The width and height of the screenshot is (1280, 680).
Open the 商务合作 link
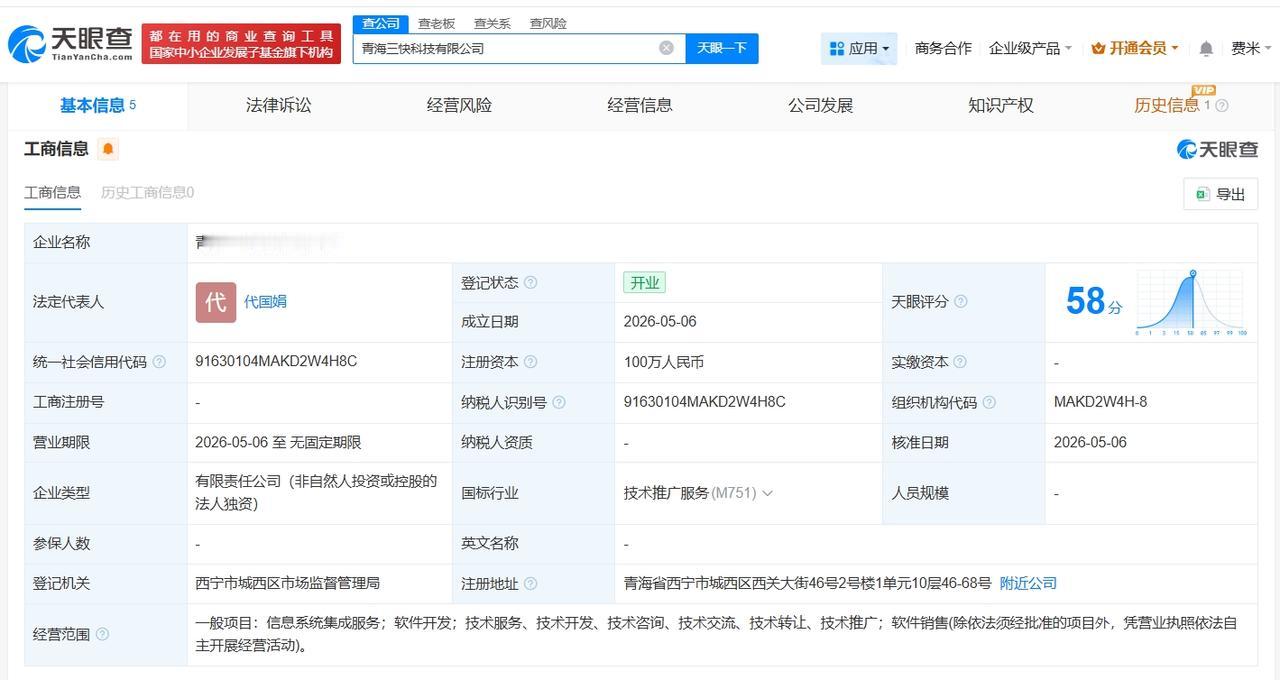click(x=943, y=48)
